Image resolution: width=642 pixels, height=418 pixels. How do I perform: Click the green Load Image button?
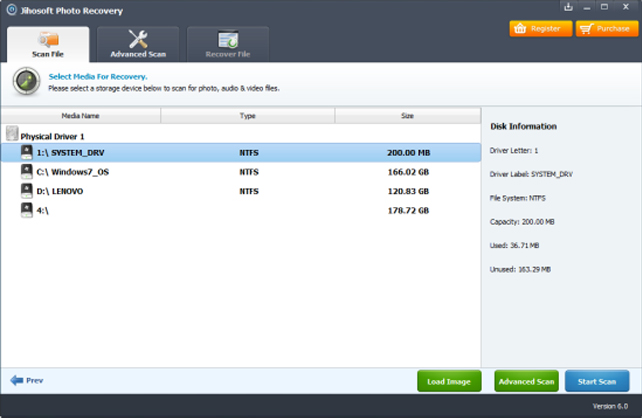coord(448,381)
